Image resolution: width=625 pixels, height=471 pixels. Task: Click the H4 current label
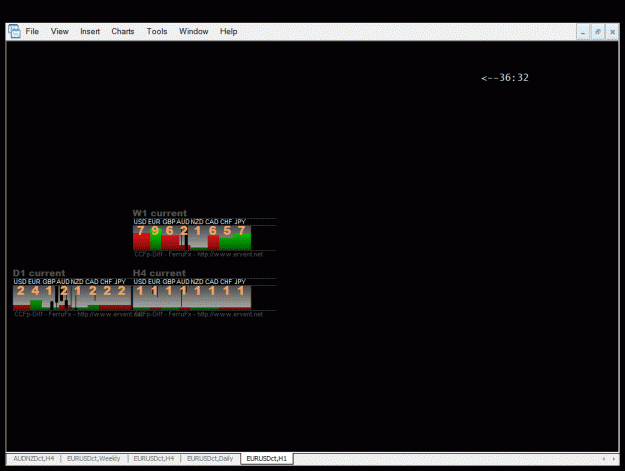(159, 273)
